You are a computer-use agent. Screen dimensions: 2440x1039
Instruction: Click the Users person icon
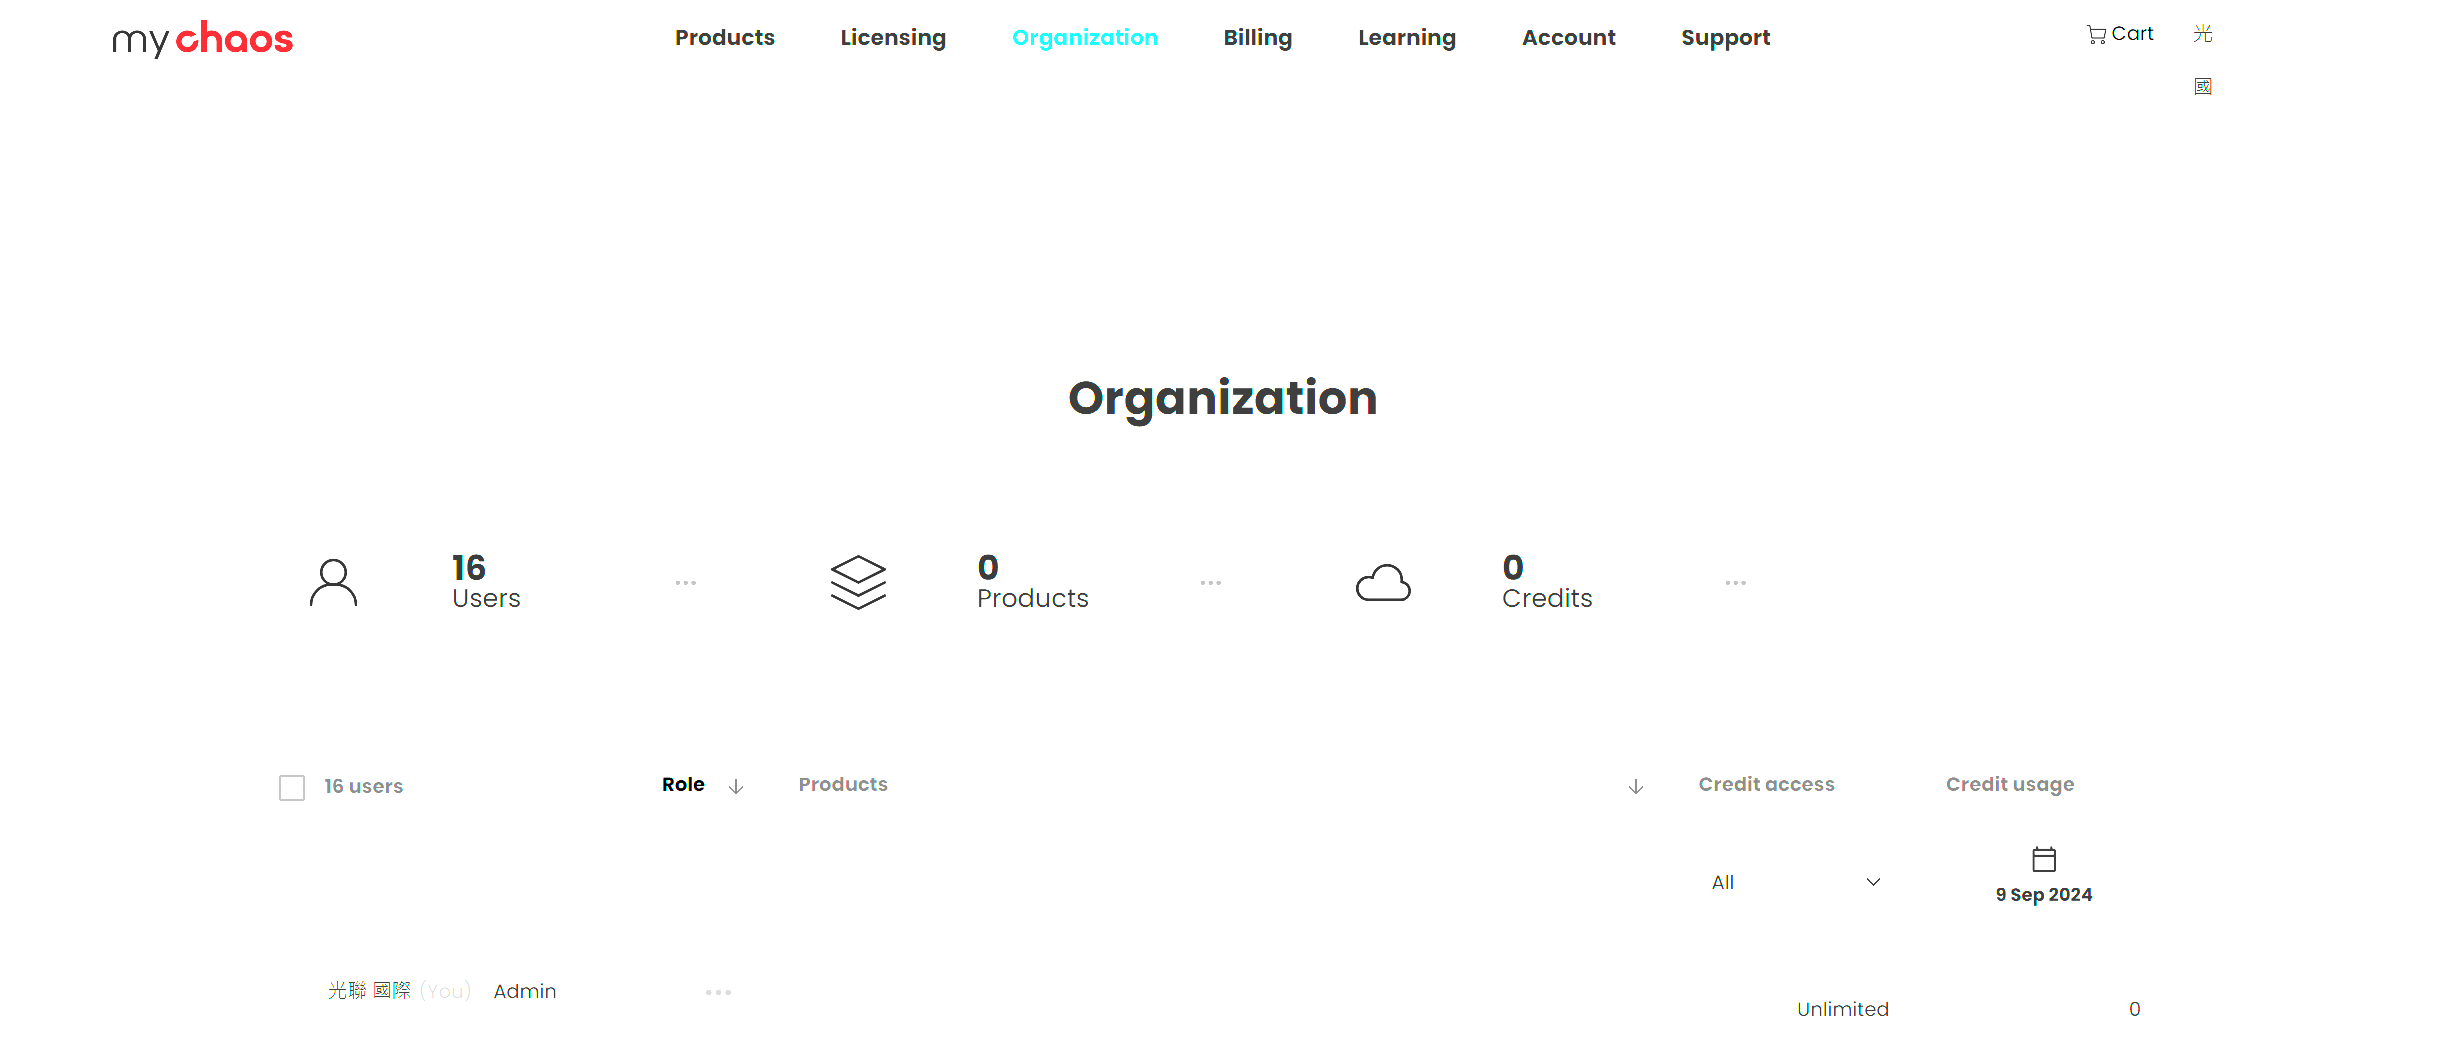[333, 583]
